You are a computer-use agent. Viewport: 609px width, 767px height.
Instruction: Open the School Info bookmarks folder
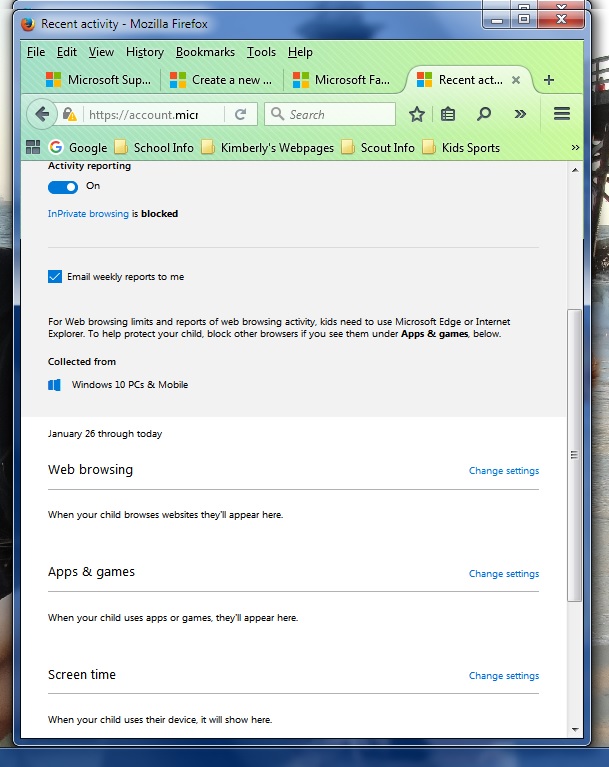[x=154, y=147]
